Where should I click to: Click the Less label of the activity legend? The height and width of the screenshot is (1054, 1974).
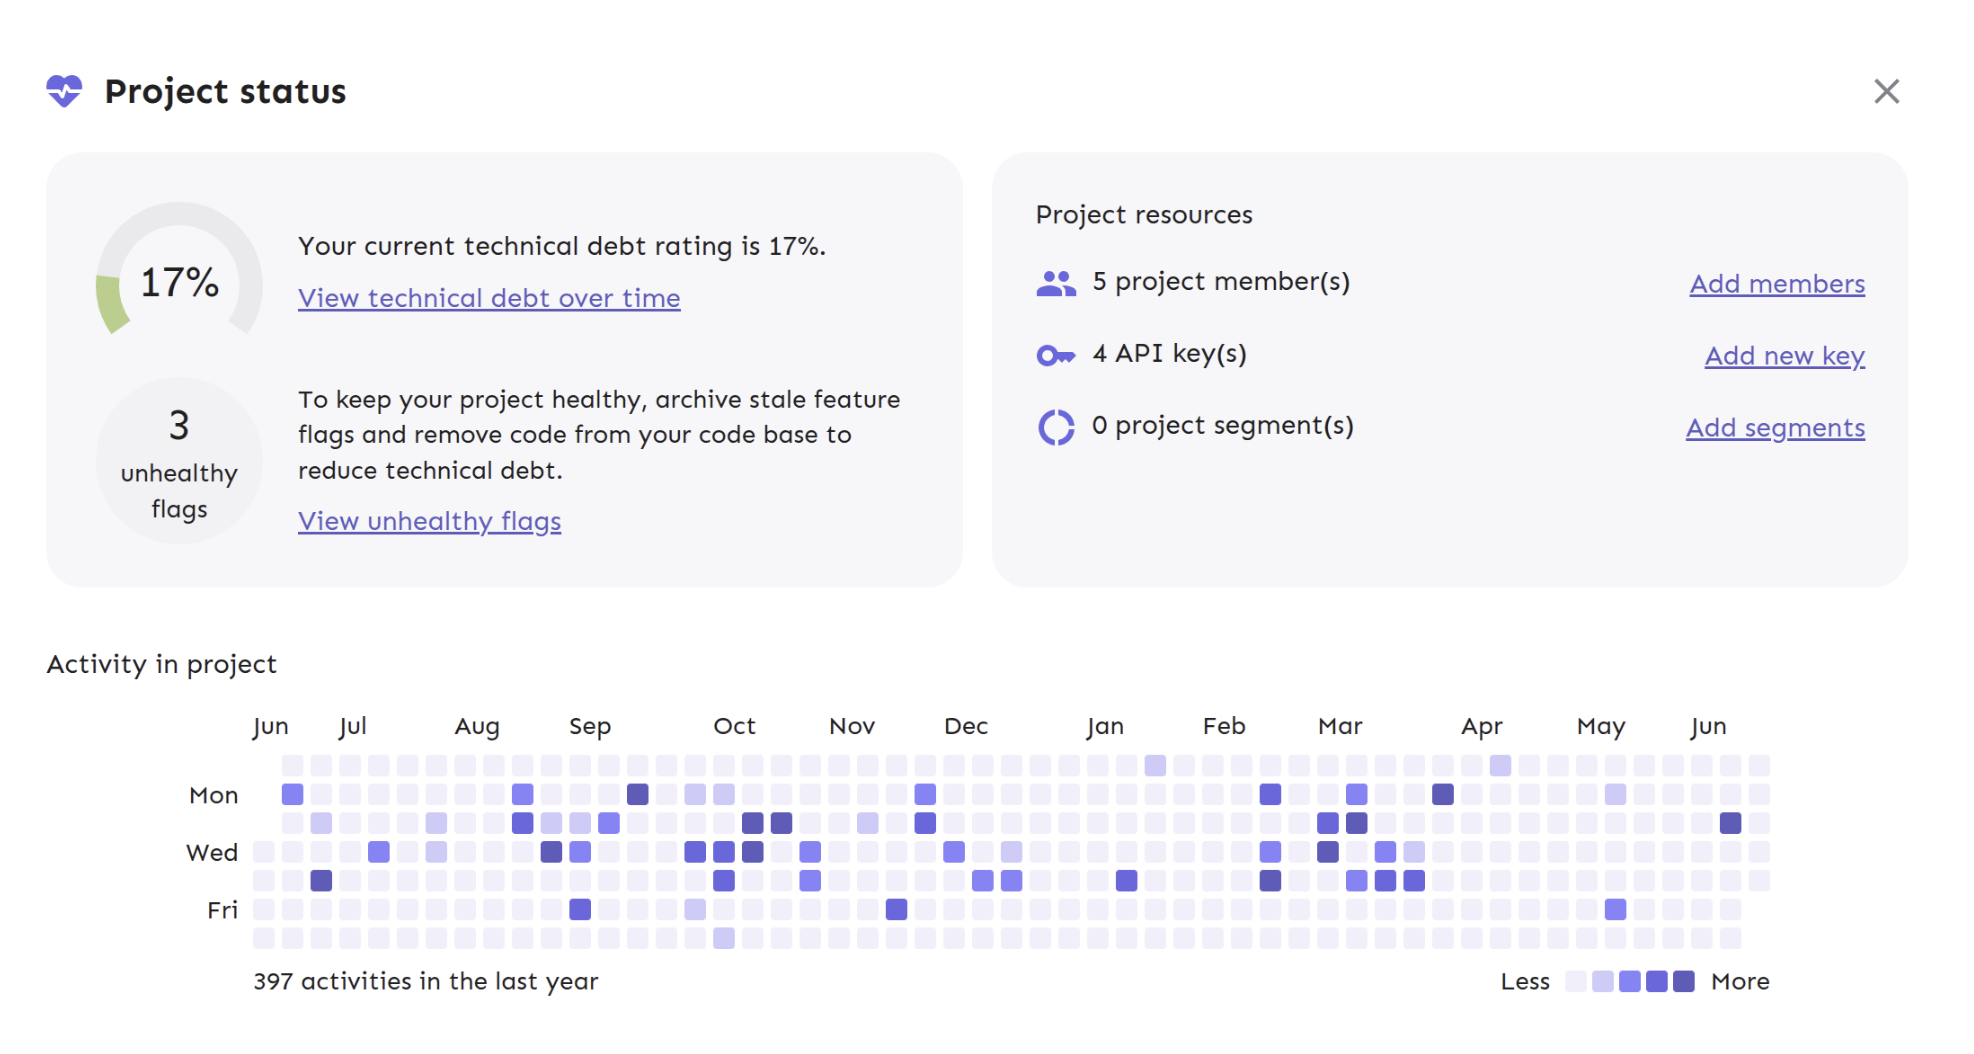tap(1524, 981)
